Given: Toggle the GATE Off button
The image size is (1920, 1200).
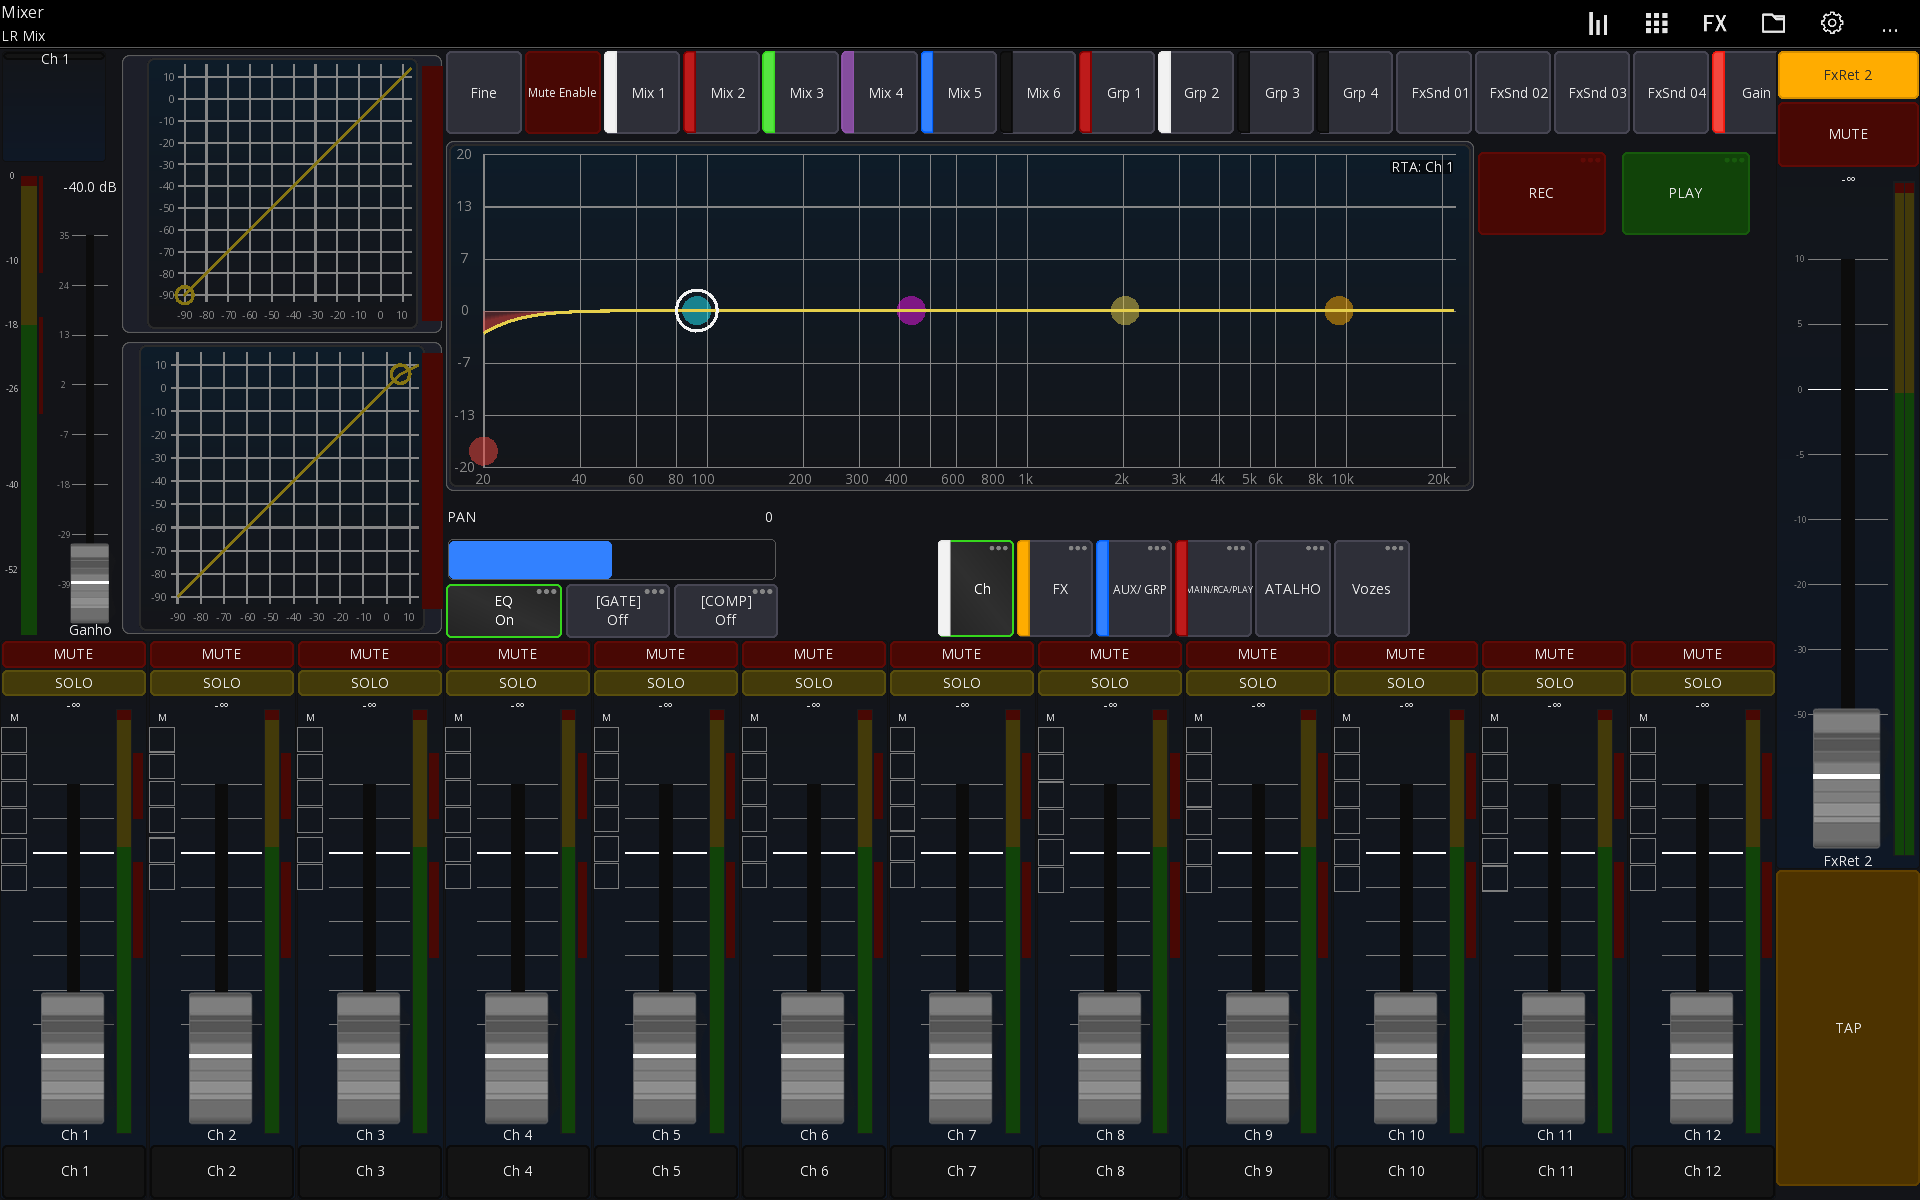Looking at the screenshot, I should click(618, 610).
